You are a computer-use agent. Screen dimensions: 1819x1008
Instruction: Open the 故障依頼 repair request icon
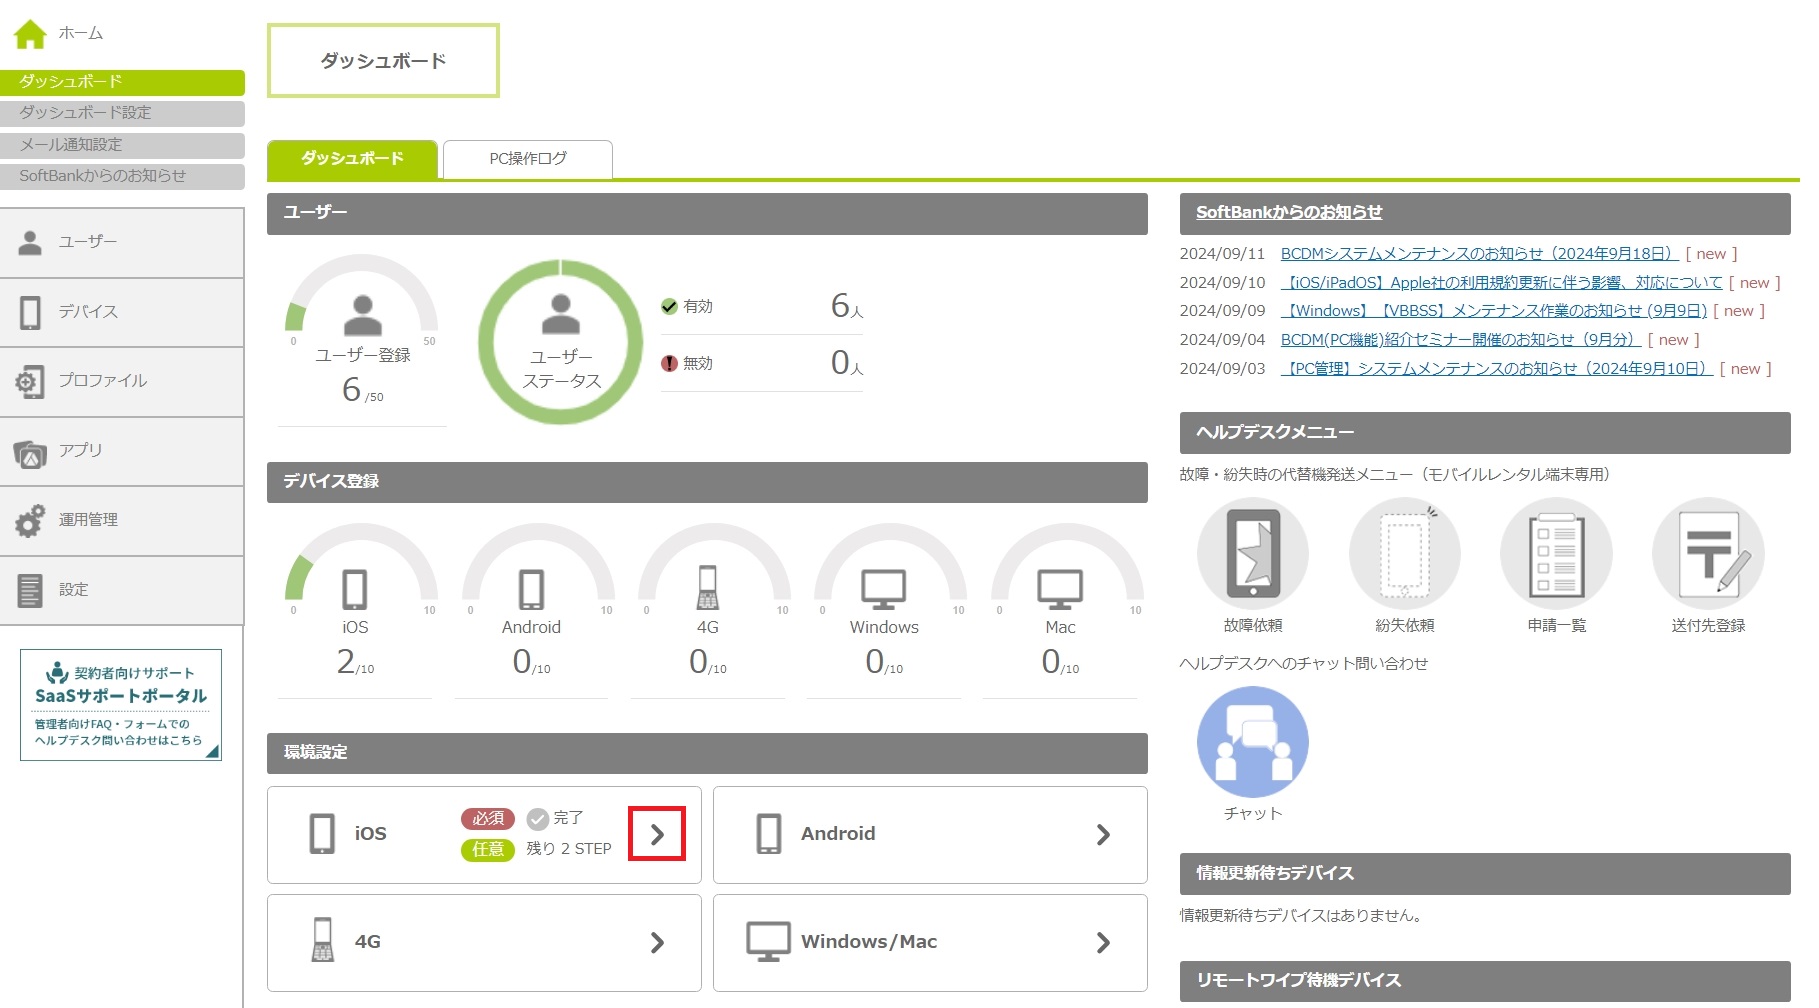pos(1252,554)
